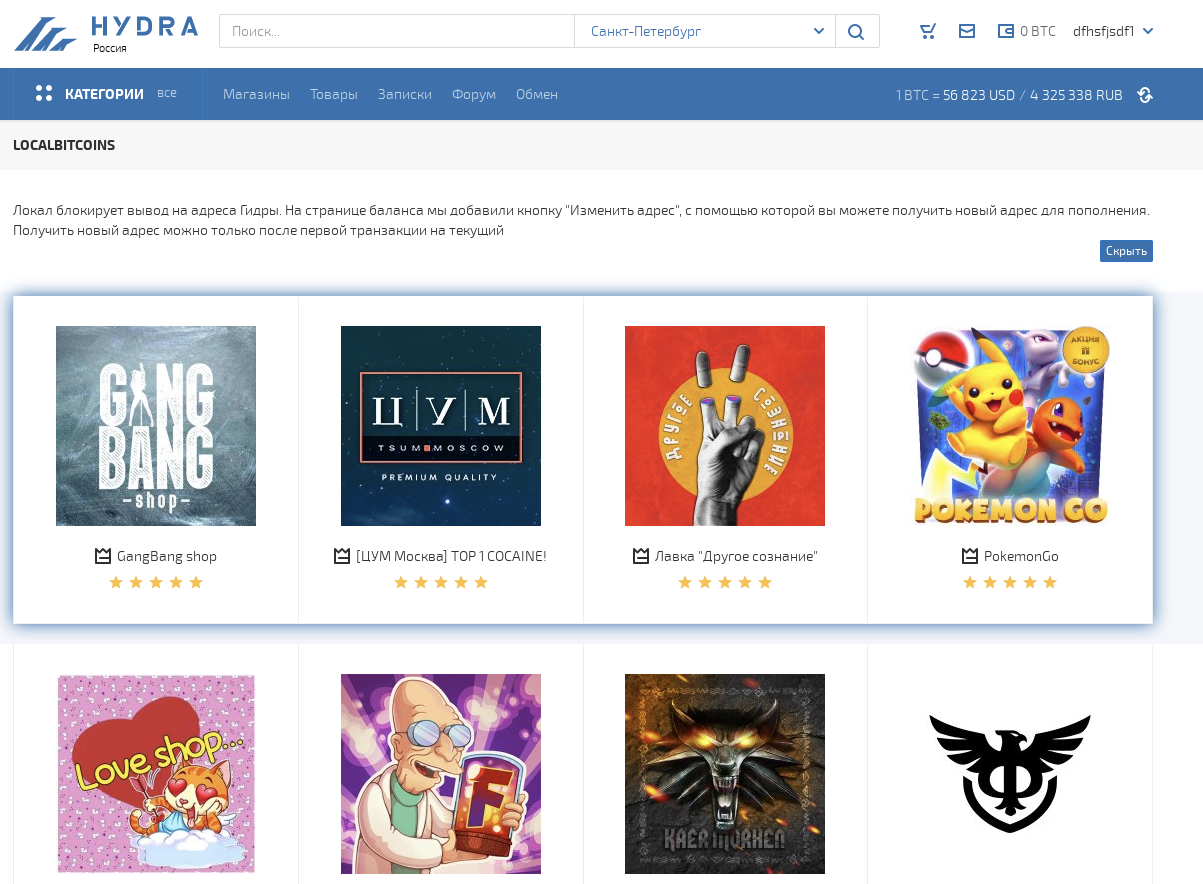Click the LOCALBITCOINS heading
Image resolution: width=1203 pixels, height=884 pixels.
(64, 145)
